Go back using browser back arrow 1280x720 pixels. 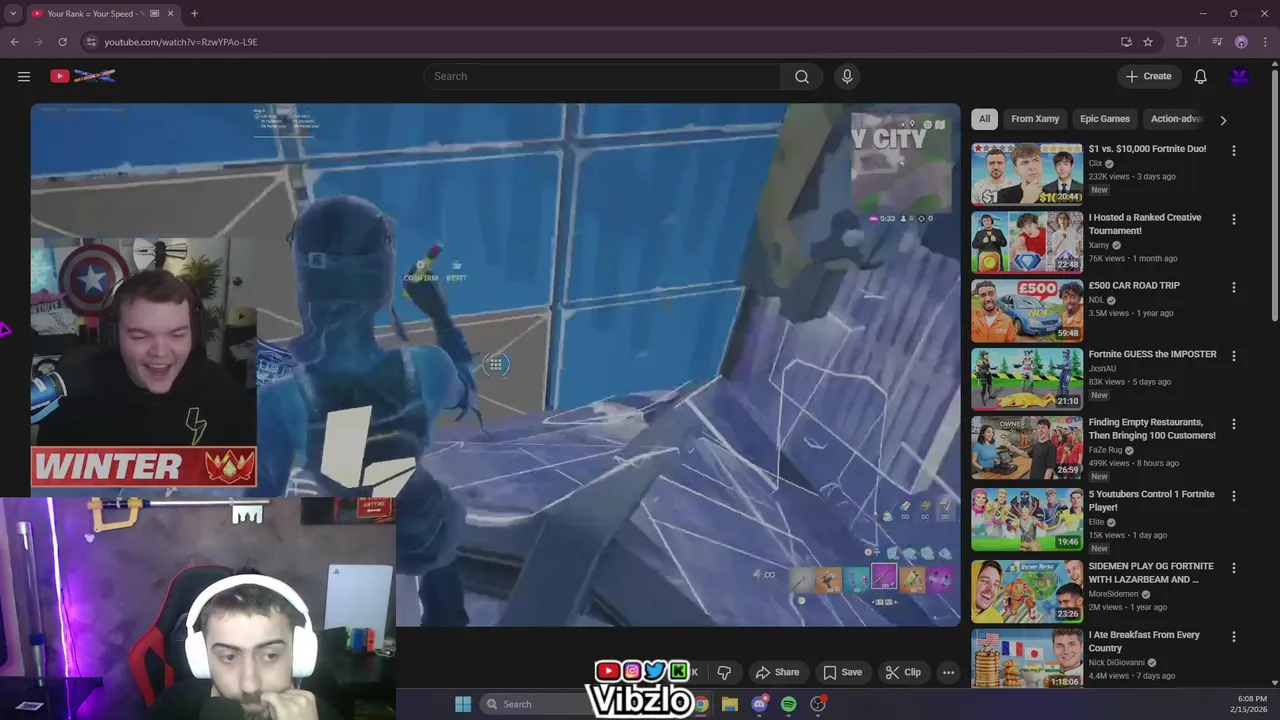(x=14, y=42)
